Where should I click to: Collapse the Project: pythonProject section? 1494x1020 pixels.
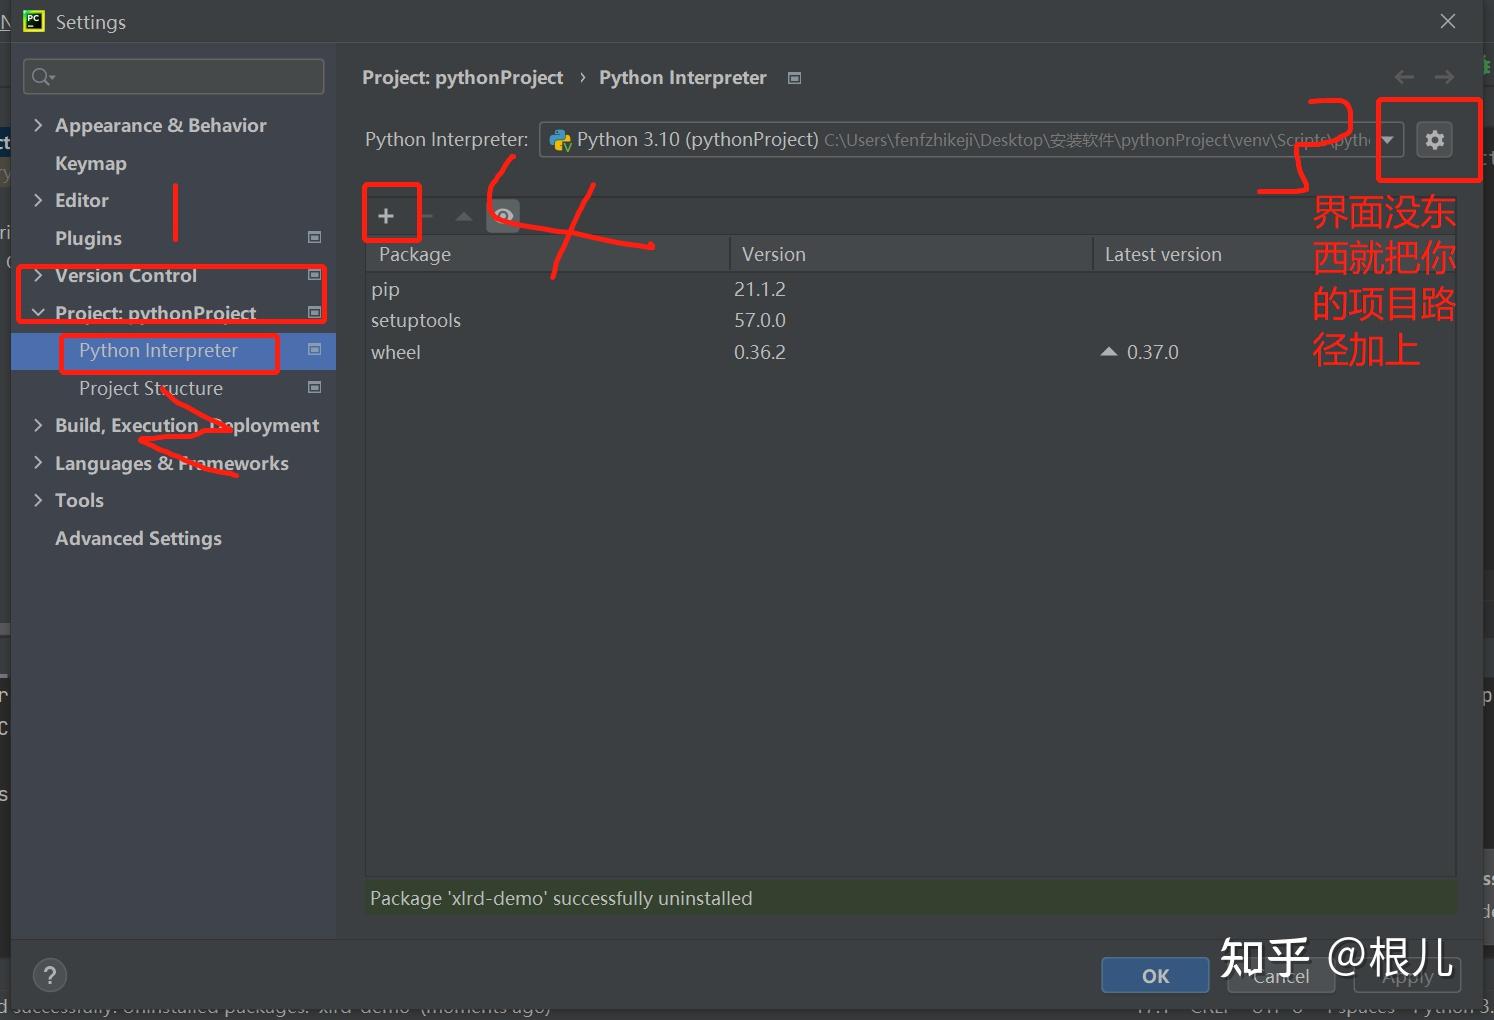pyautogui.click(x=38, y=313)
